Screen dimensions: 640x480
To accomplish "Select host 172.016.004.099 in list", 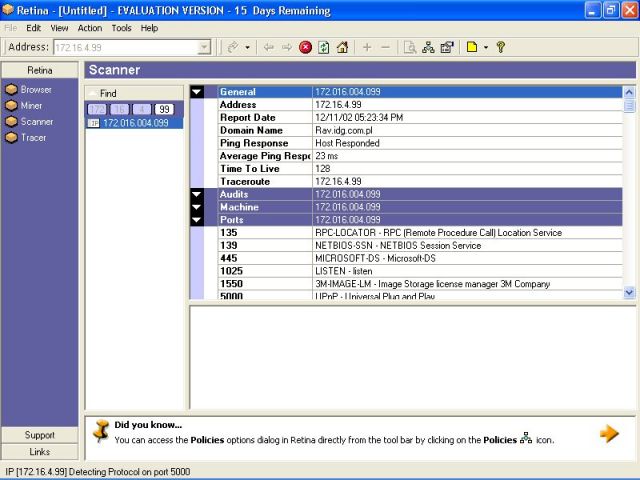I will (134, 123).
